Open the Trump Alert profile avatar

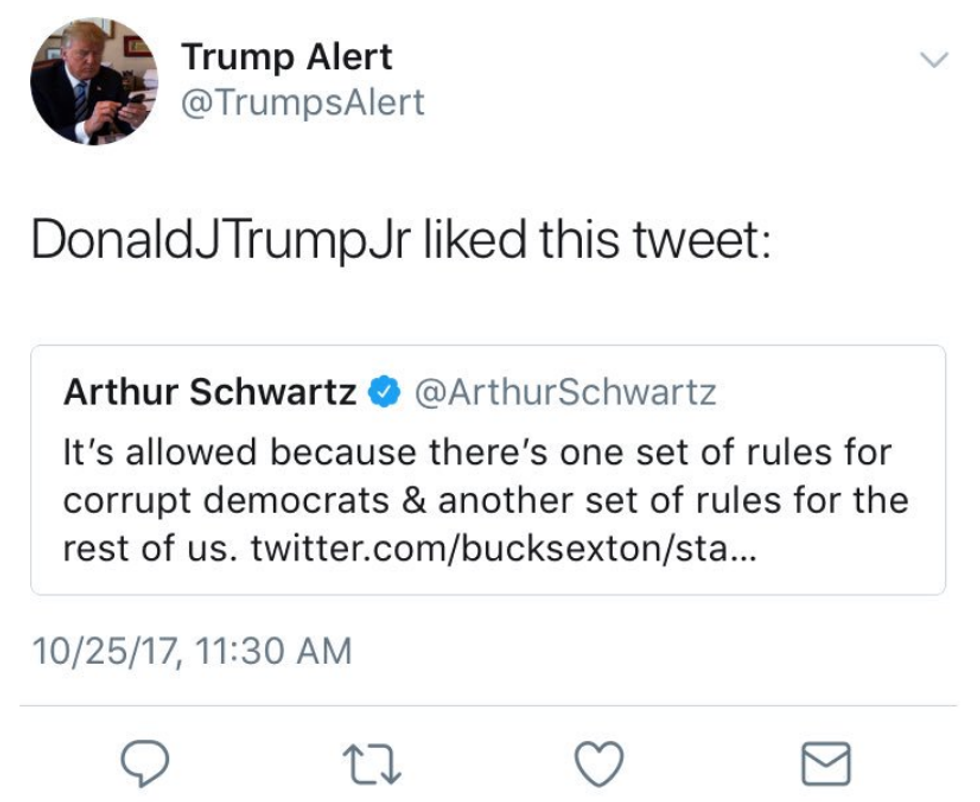(94, 81)
